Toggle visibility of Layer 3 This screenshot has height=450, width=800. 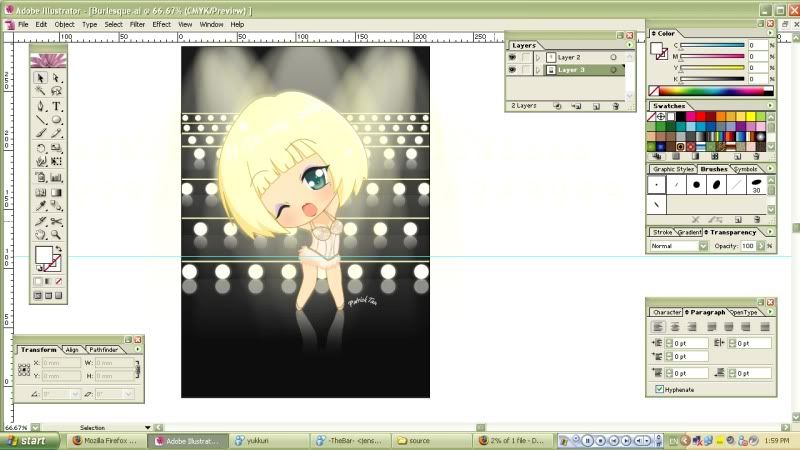tap(512, 71)
